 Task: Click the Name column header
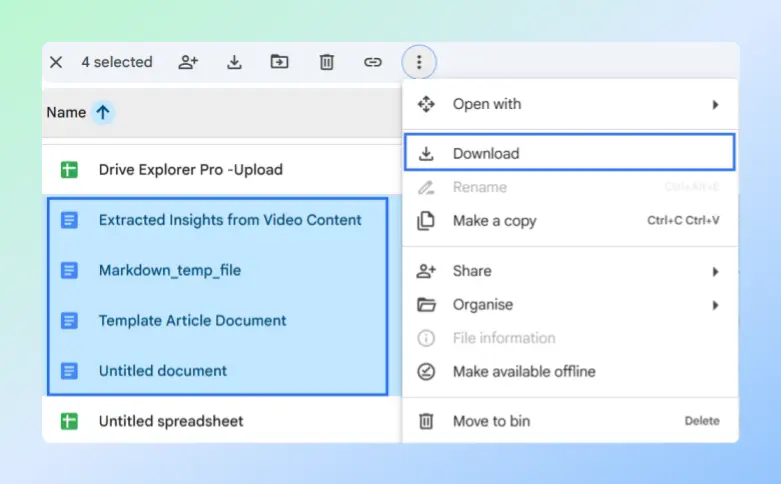coord(66,113)
